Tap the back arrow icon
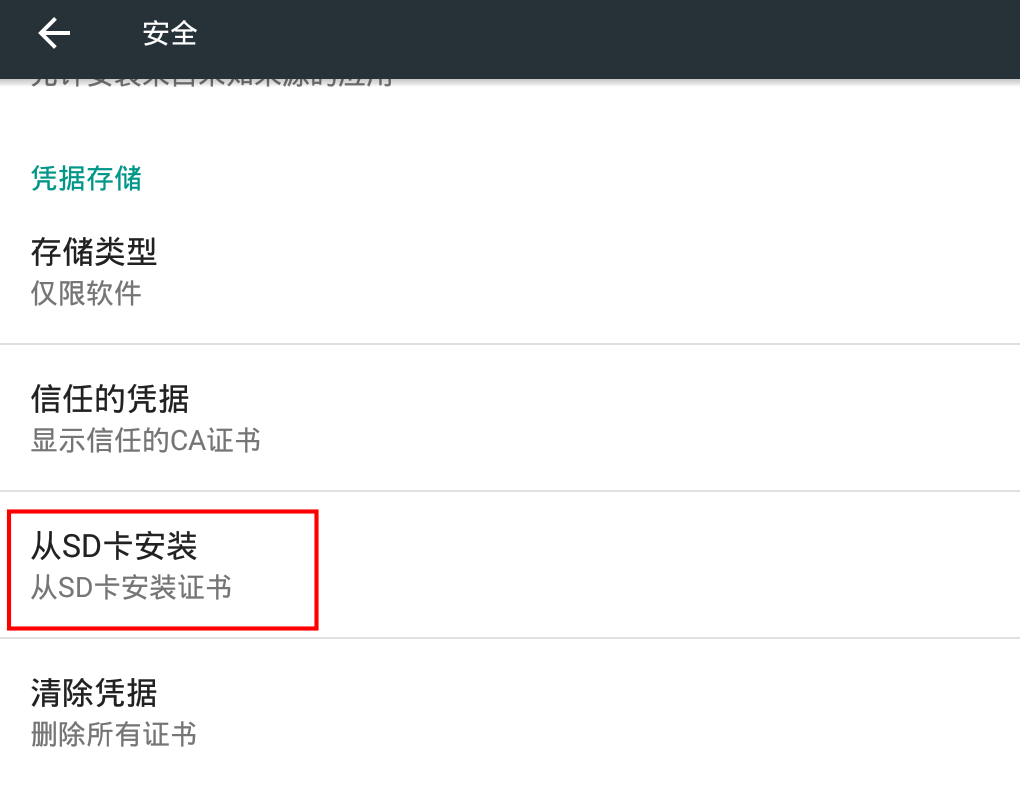Screen dimensions: 1020x786 click(x=54, y=34)
